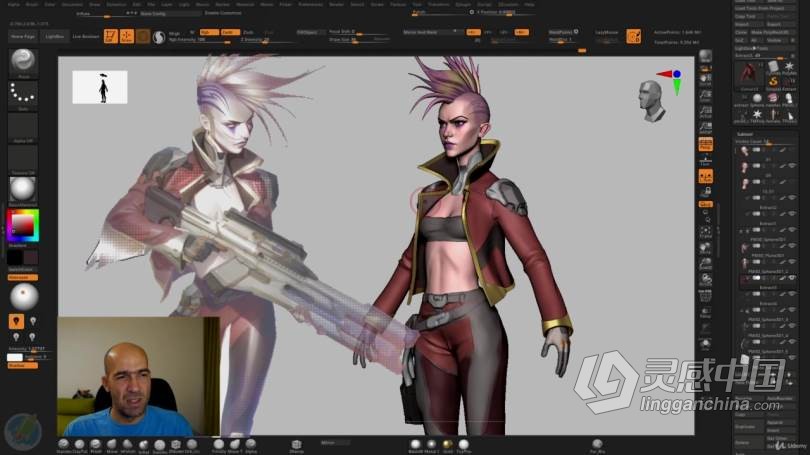Open the Brush menu
Viewport: 810px width, 455px height.
pyautogui.click(x=32, y=4)
